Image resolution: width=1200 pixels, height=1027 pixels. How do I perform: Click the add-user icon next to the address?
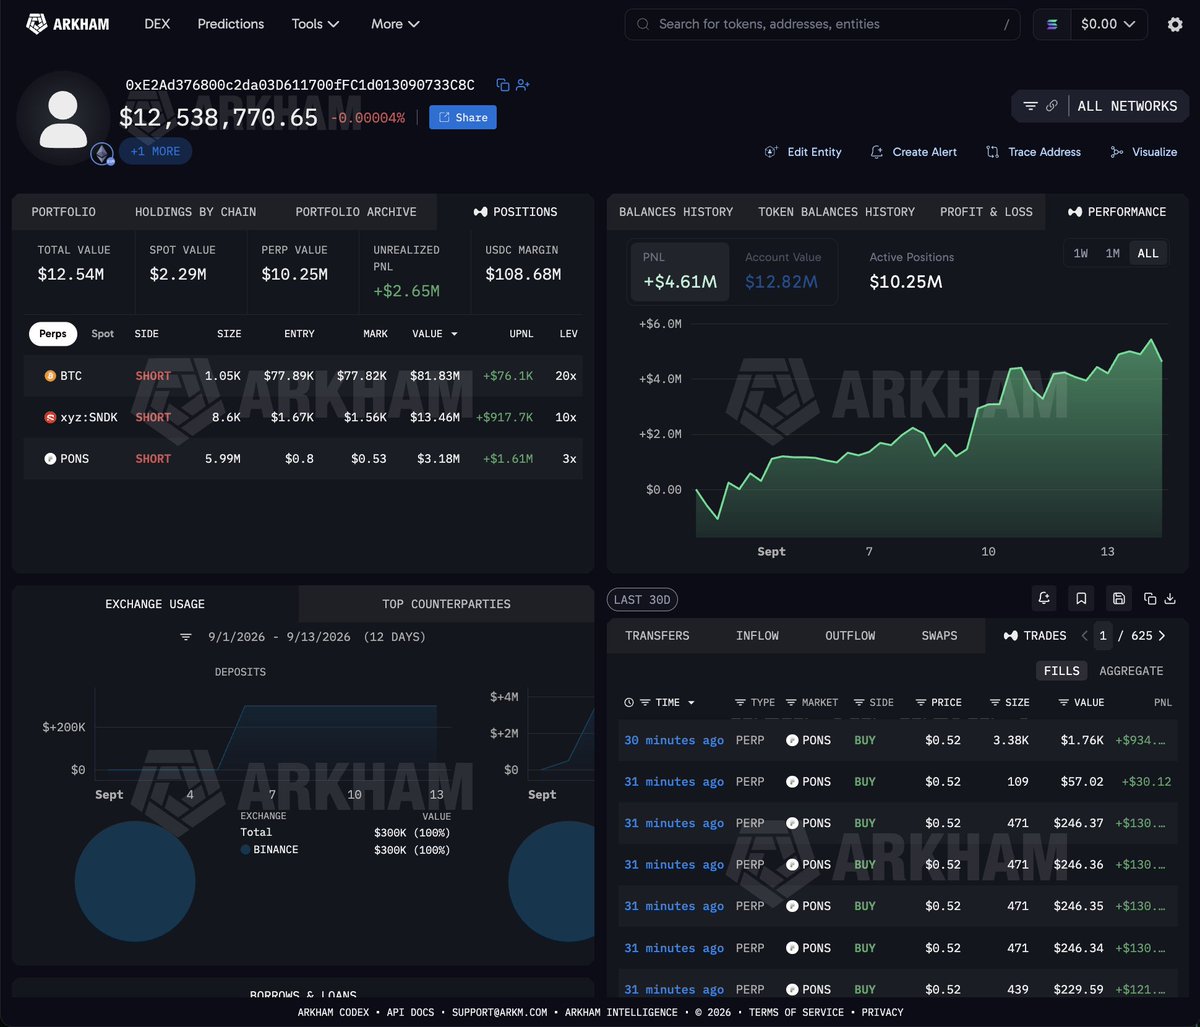tap(523, 85)
